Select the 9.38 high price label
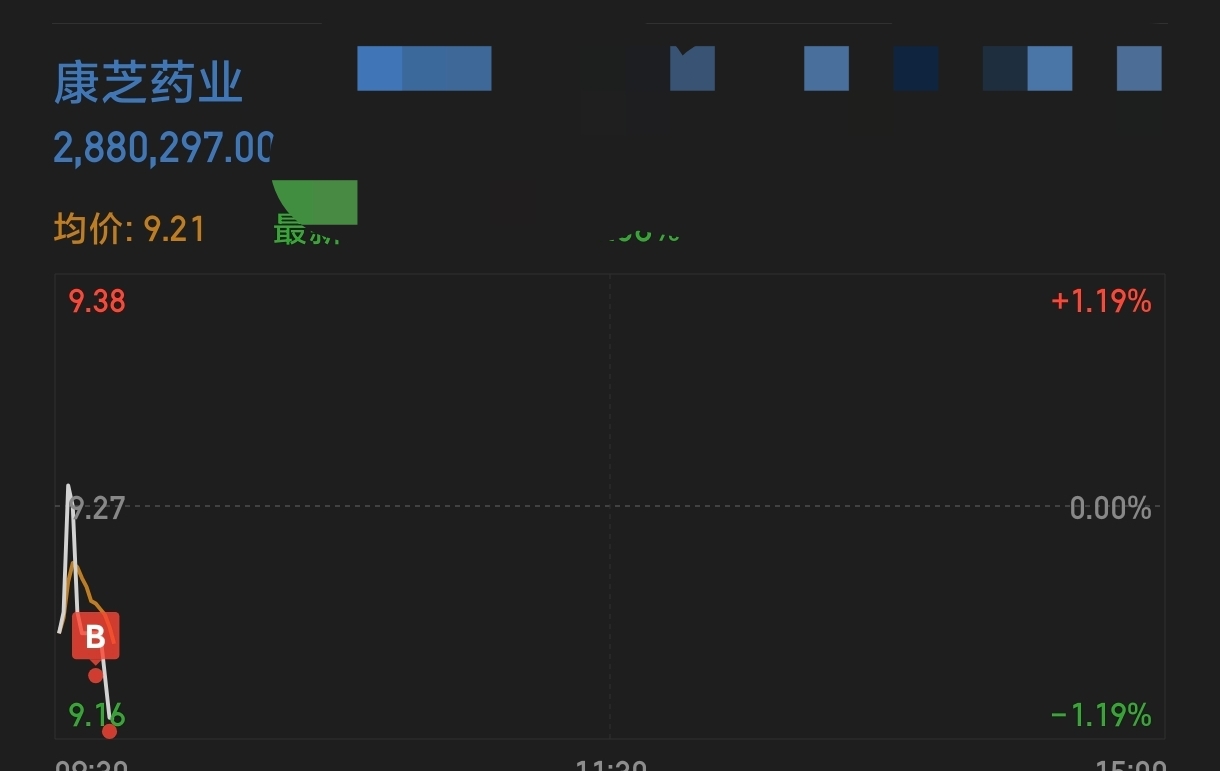The height and width of the screenshot is (771, 1220). click(x=97, y=301)
